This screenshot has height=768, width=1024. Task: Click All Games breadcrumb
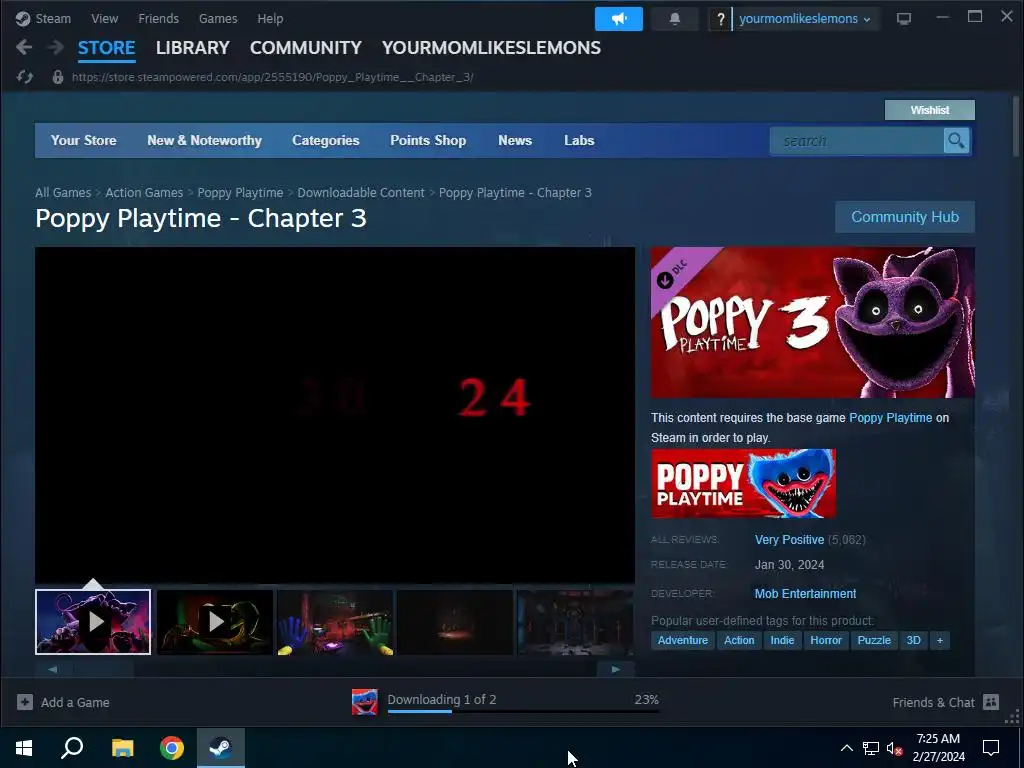pos(63,193)
